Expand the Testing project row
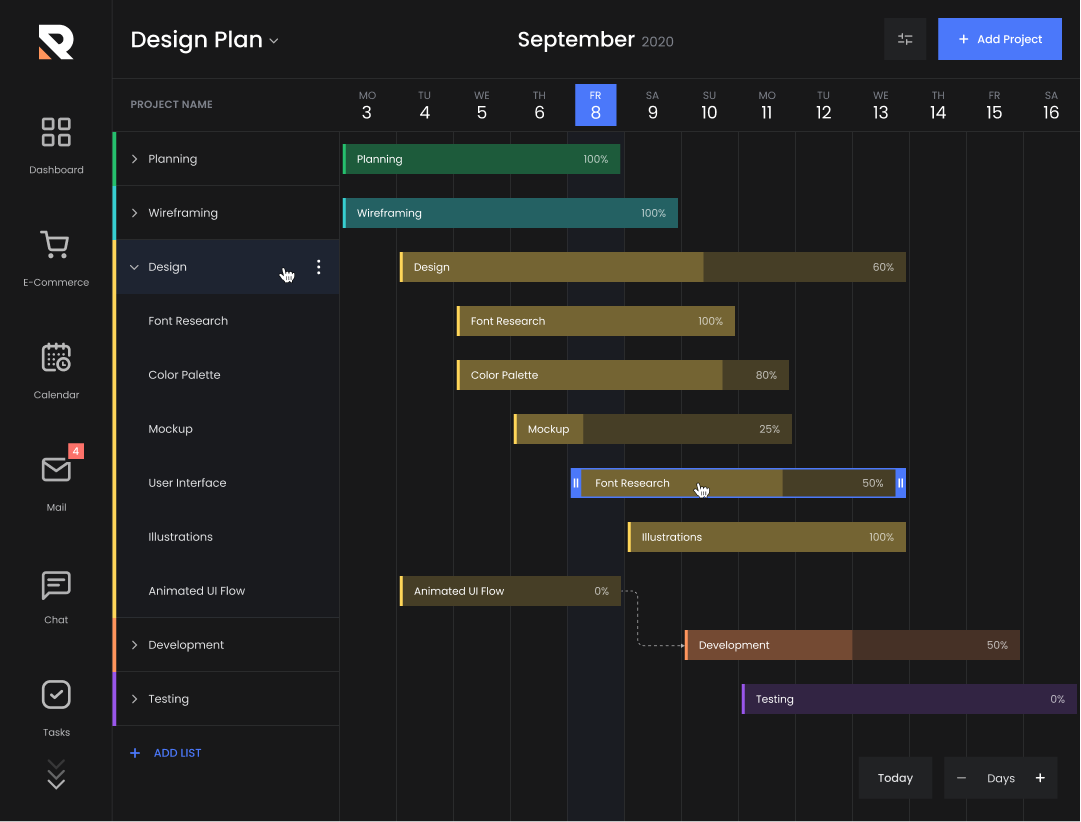The height and width of the screenshot is (822, 1081). tap(135, 699)
